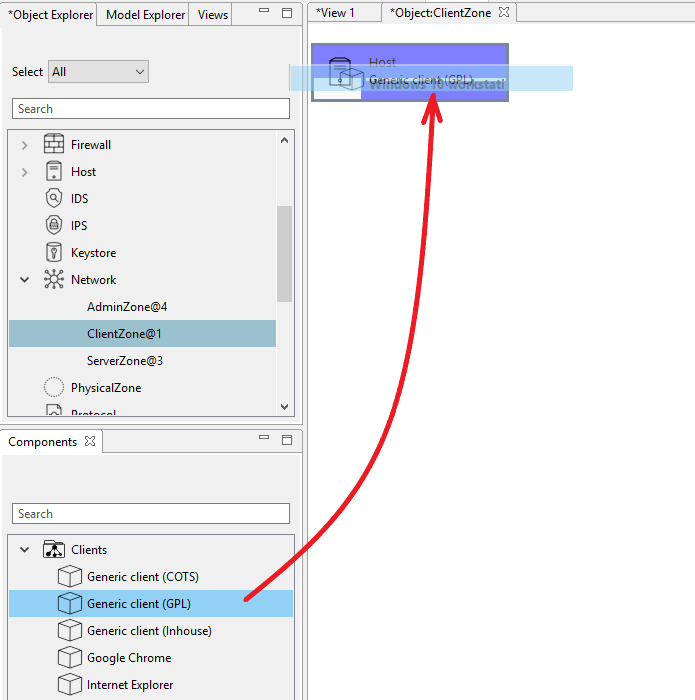The image size is (695, 700).
Task: Click the Clients folder icon
Action: coord(54,549)
